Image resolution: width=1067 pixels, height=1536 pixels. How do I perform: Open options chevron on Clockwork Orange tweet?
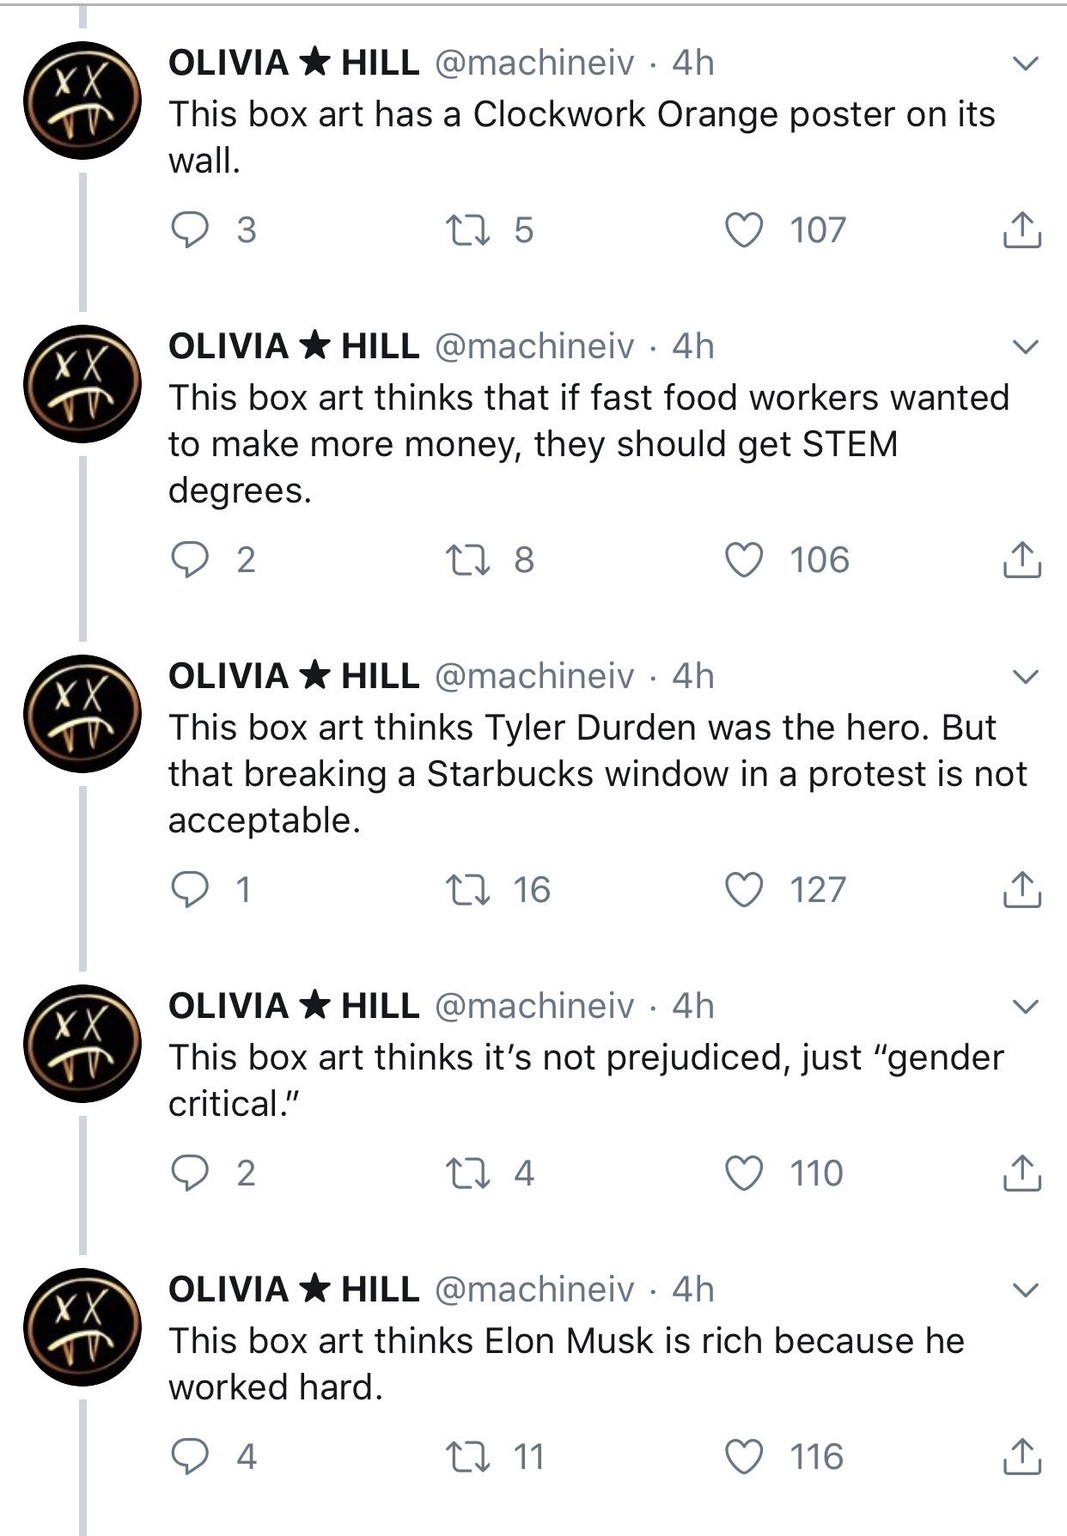pos(1025,64)
